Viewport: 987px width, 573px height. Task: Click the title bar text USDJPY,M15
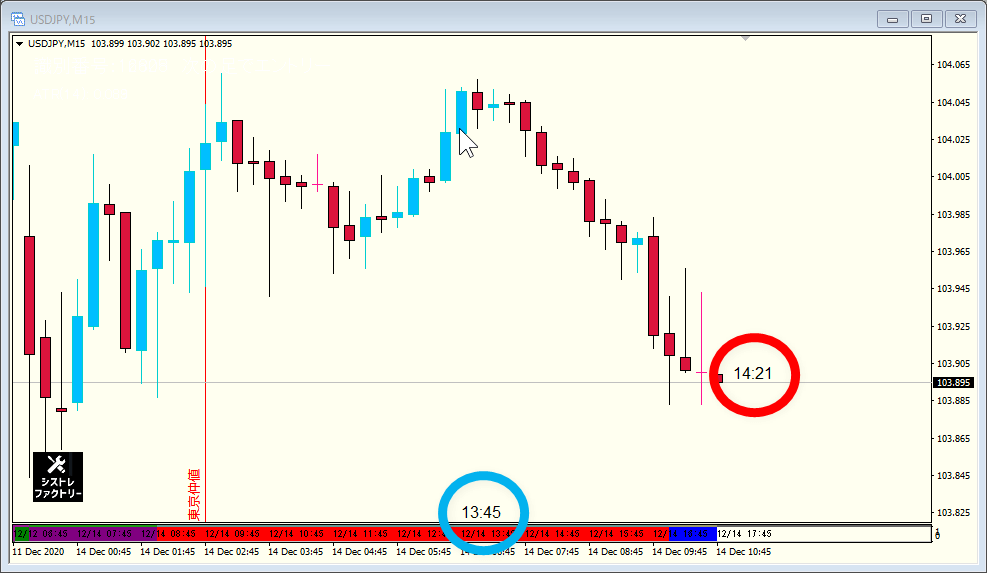pos(62,20)
